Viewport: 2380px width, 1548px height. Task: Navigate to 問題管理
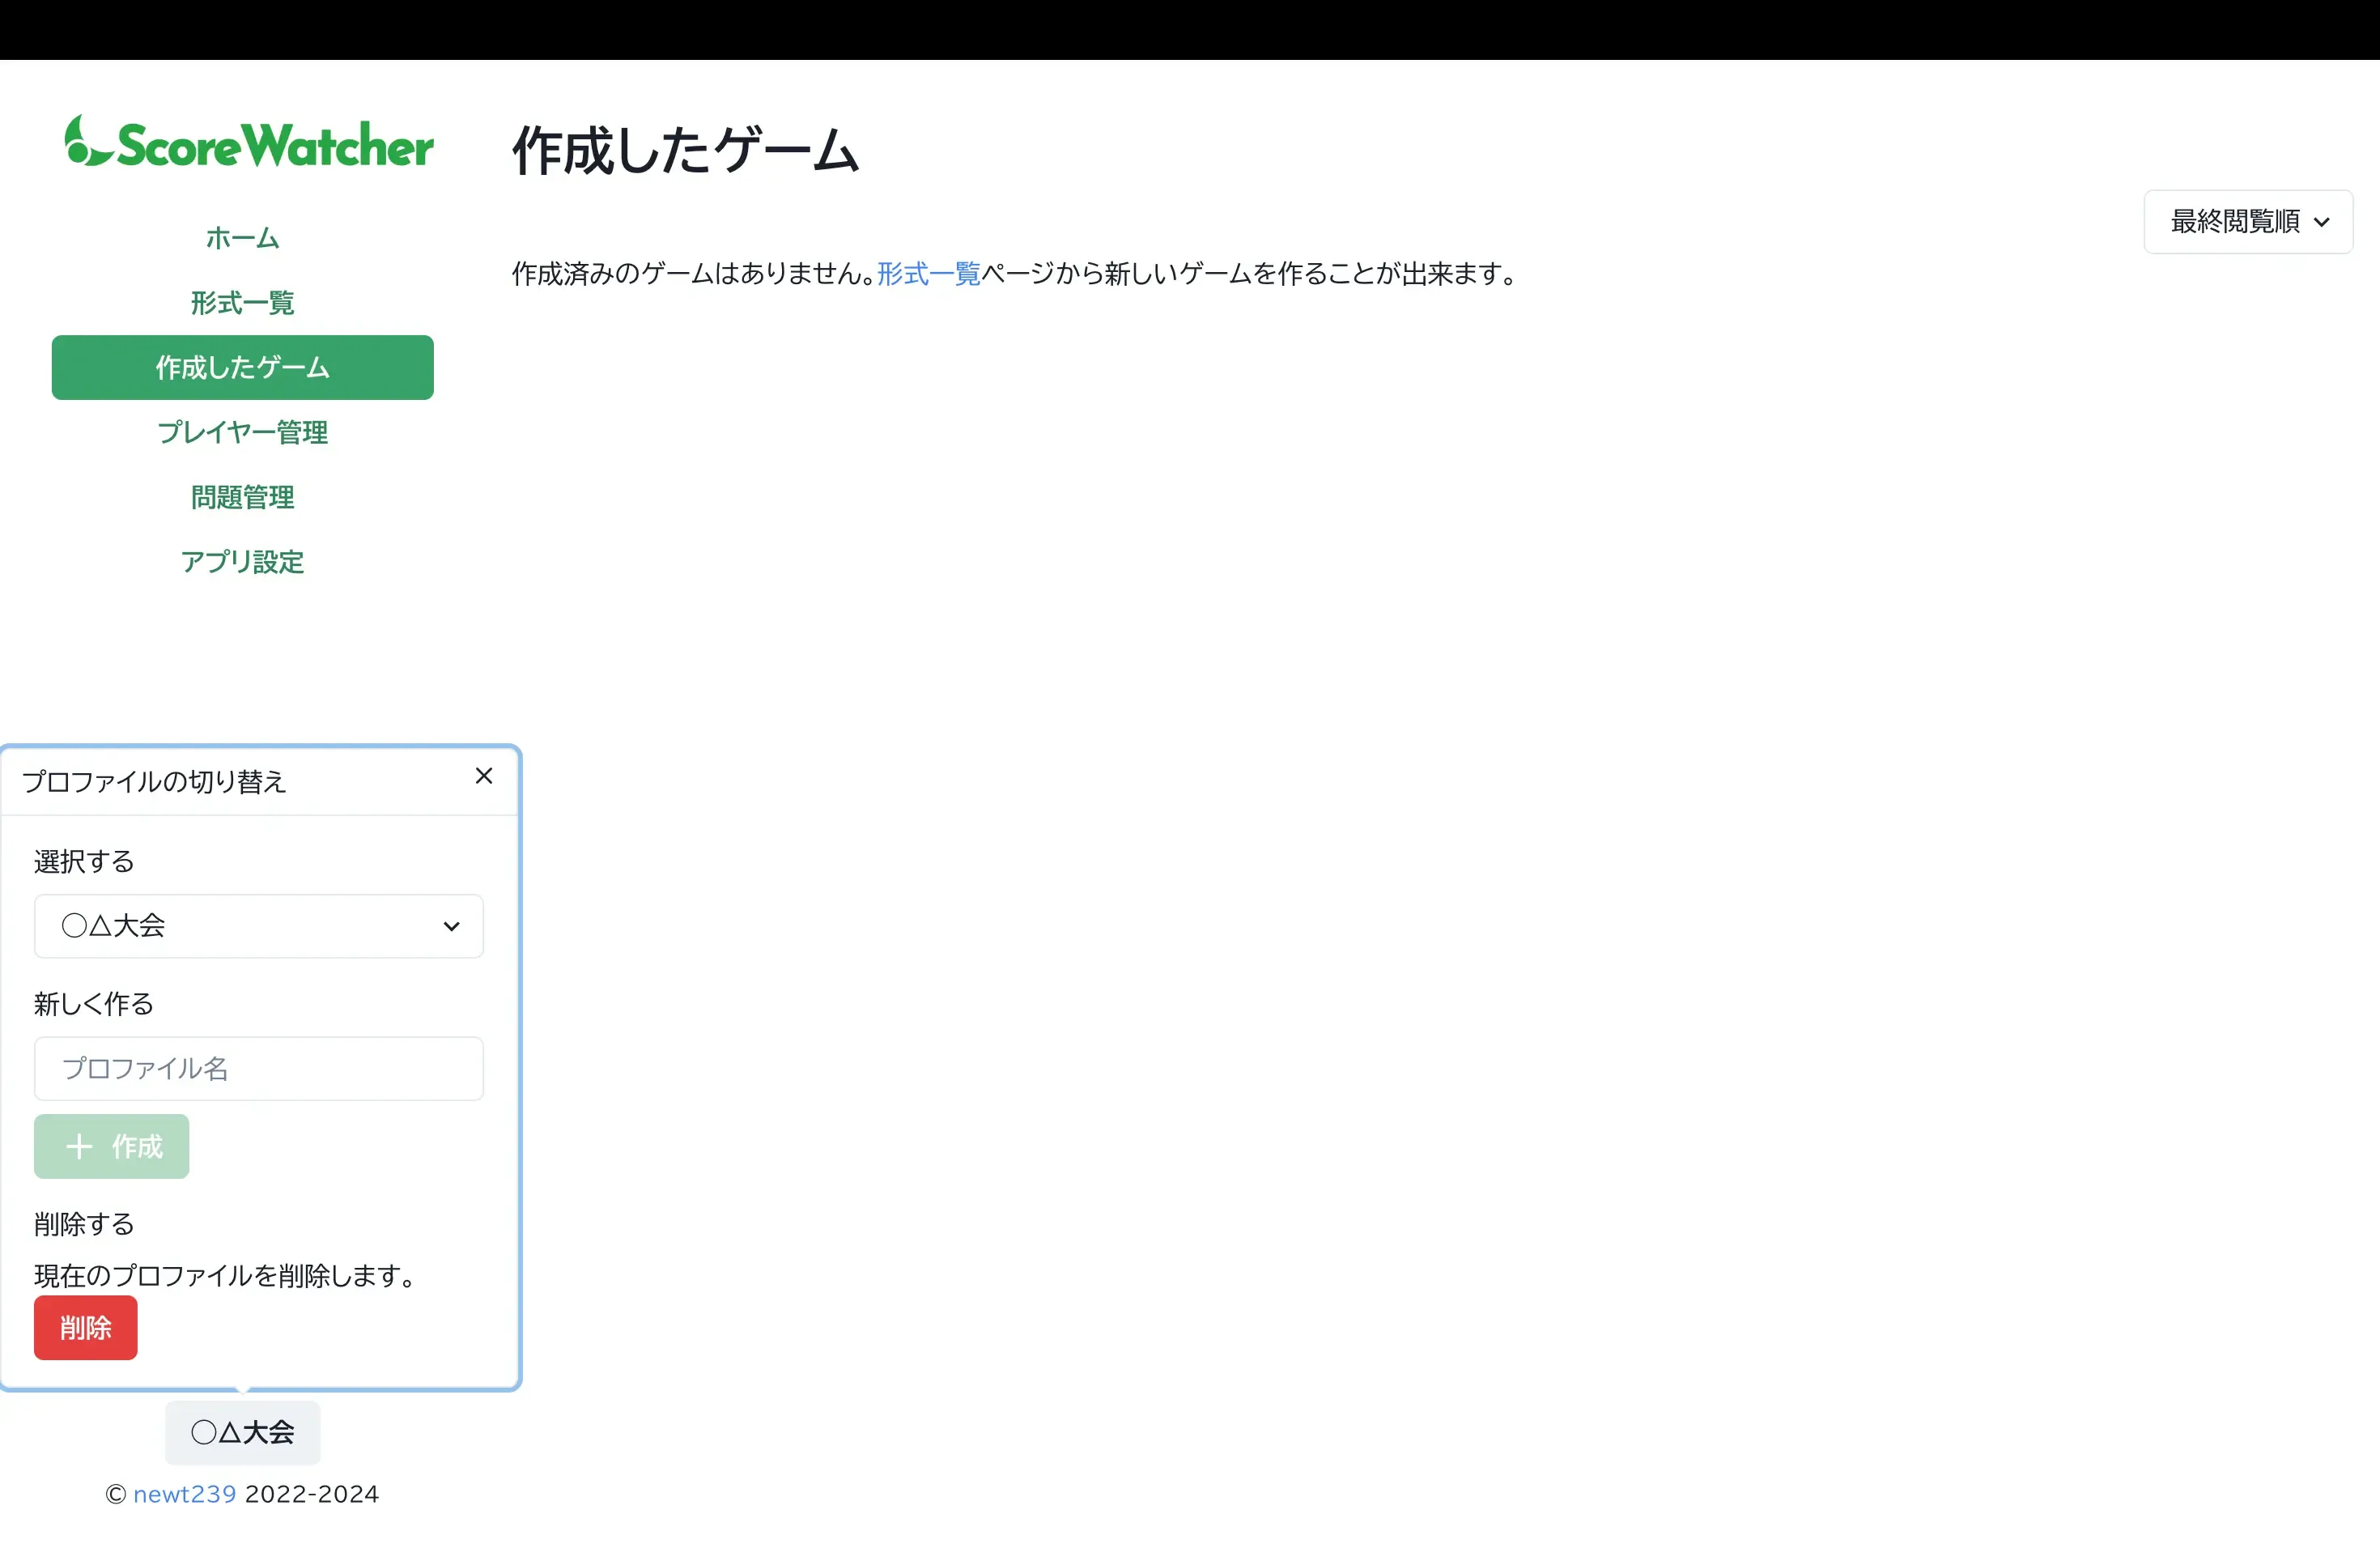click(x=242, y=497)
